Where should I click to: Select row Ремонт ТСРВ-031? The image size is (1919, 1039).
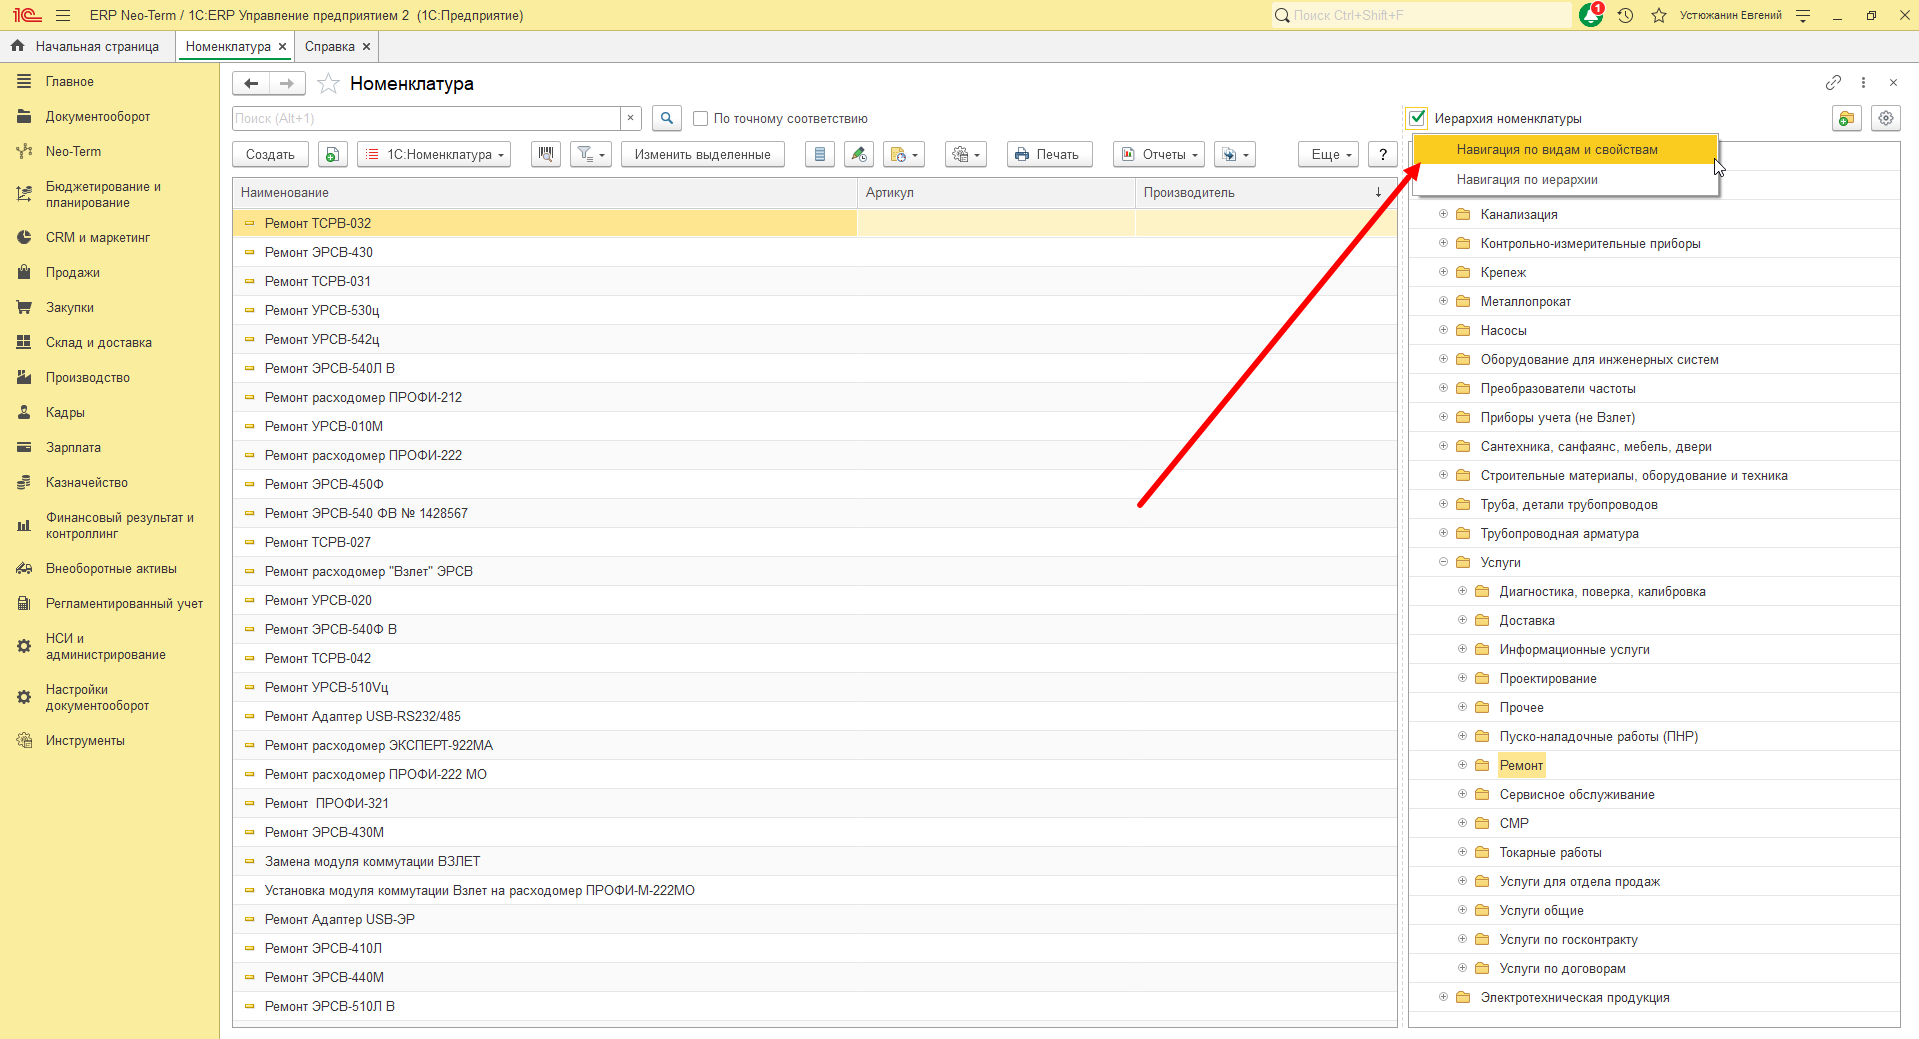815,281
